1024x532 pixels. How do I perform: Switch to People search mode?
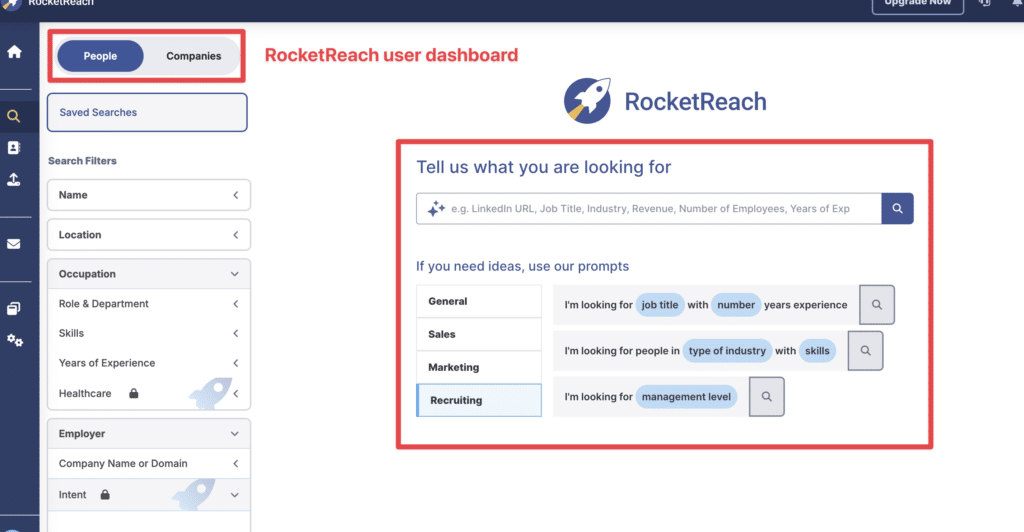coord(100,56)
